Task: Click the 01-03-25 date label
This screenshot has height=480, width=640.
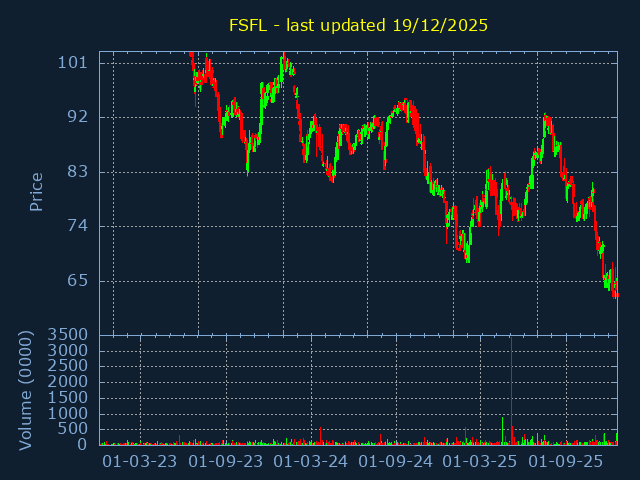Action: click(x=481, y=462)
